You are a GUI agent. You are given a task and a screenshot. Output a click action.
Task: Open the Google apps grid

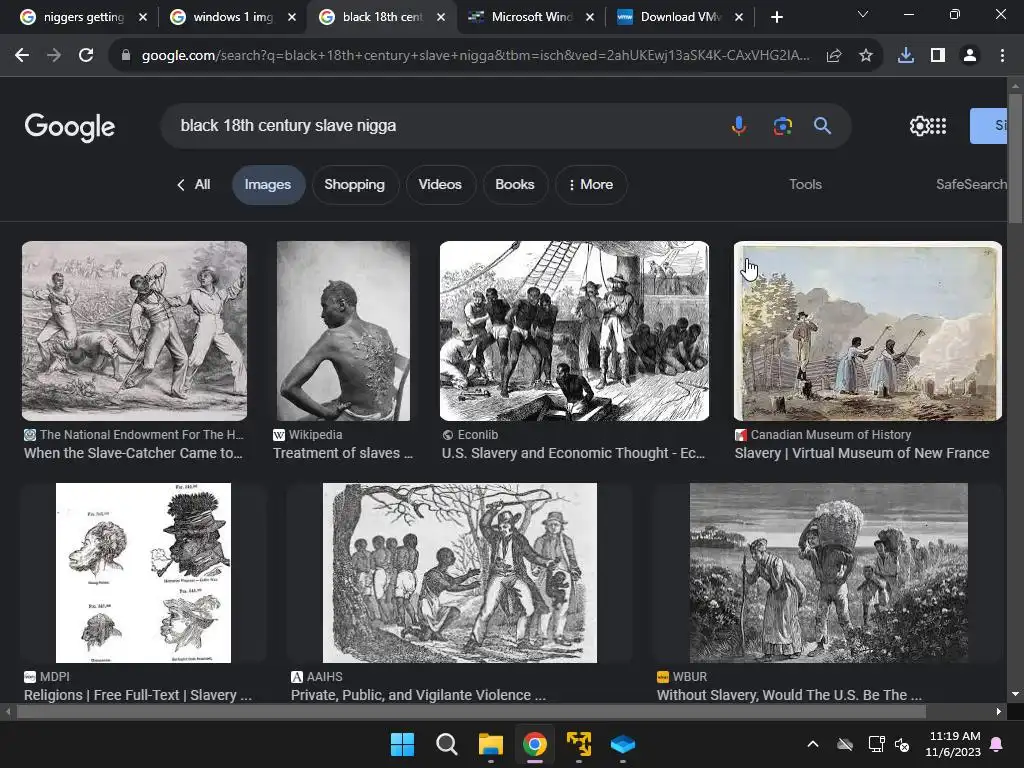pyautogui.click(x=938, y=126)
